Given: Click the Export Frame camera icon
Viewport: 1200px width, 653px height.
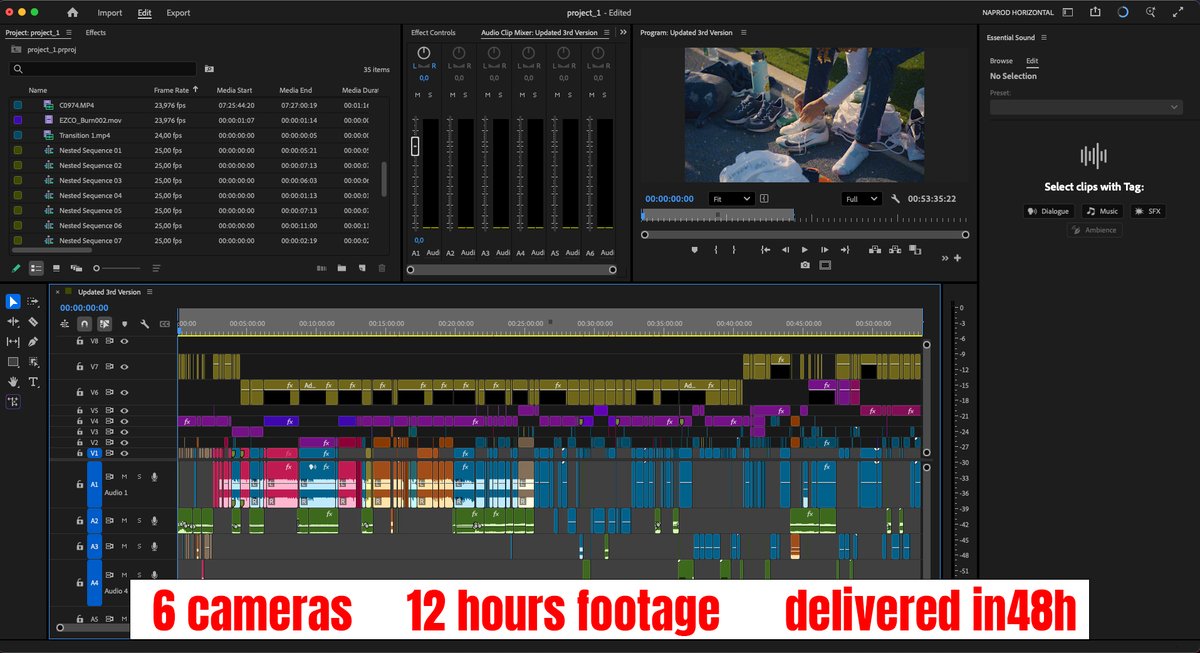Looking at the screenshot, I should (805, 264).
